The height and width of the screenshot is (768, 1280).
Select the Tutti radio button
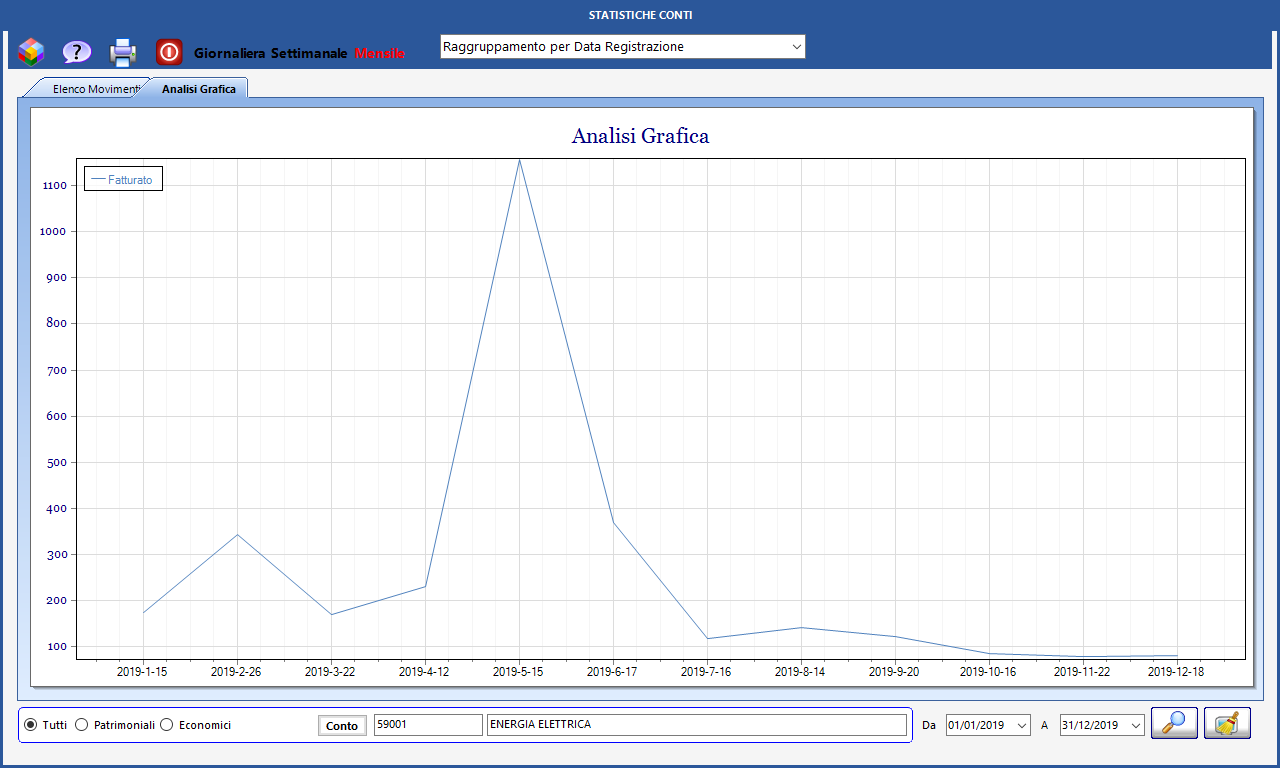pyautogui.click(x=31, y=725)
